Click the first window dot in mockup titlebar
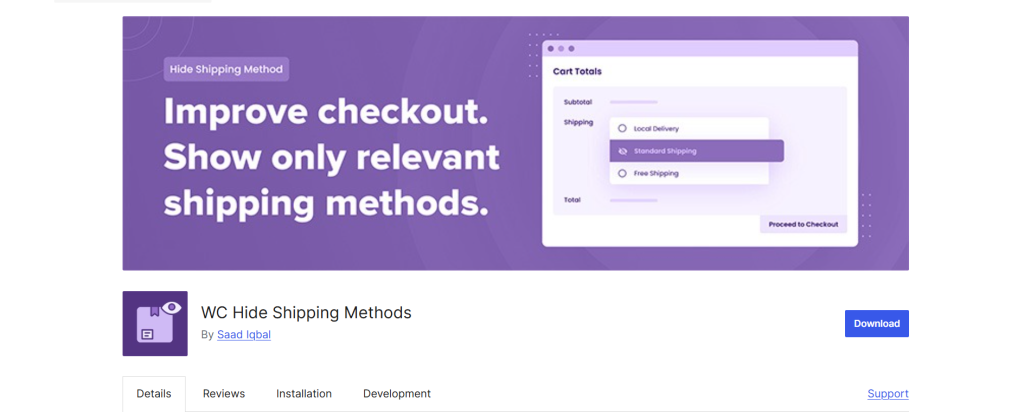 coord(551,48)
